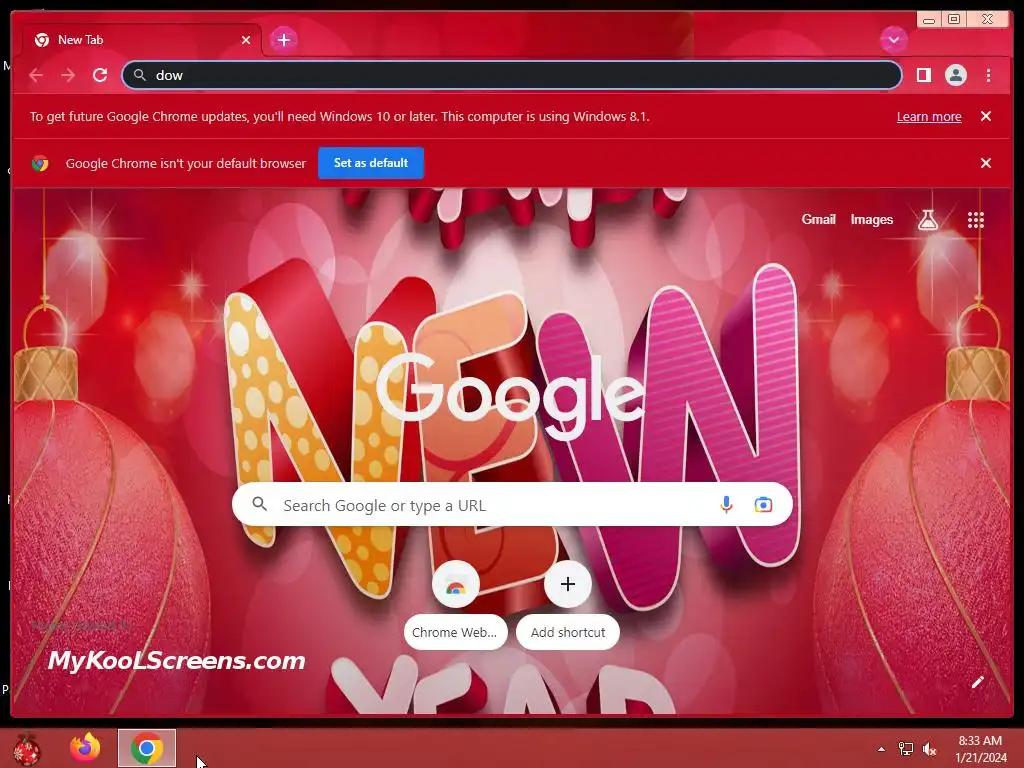Go back with the back arrow

tap(36, 75)
